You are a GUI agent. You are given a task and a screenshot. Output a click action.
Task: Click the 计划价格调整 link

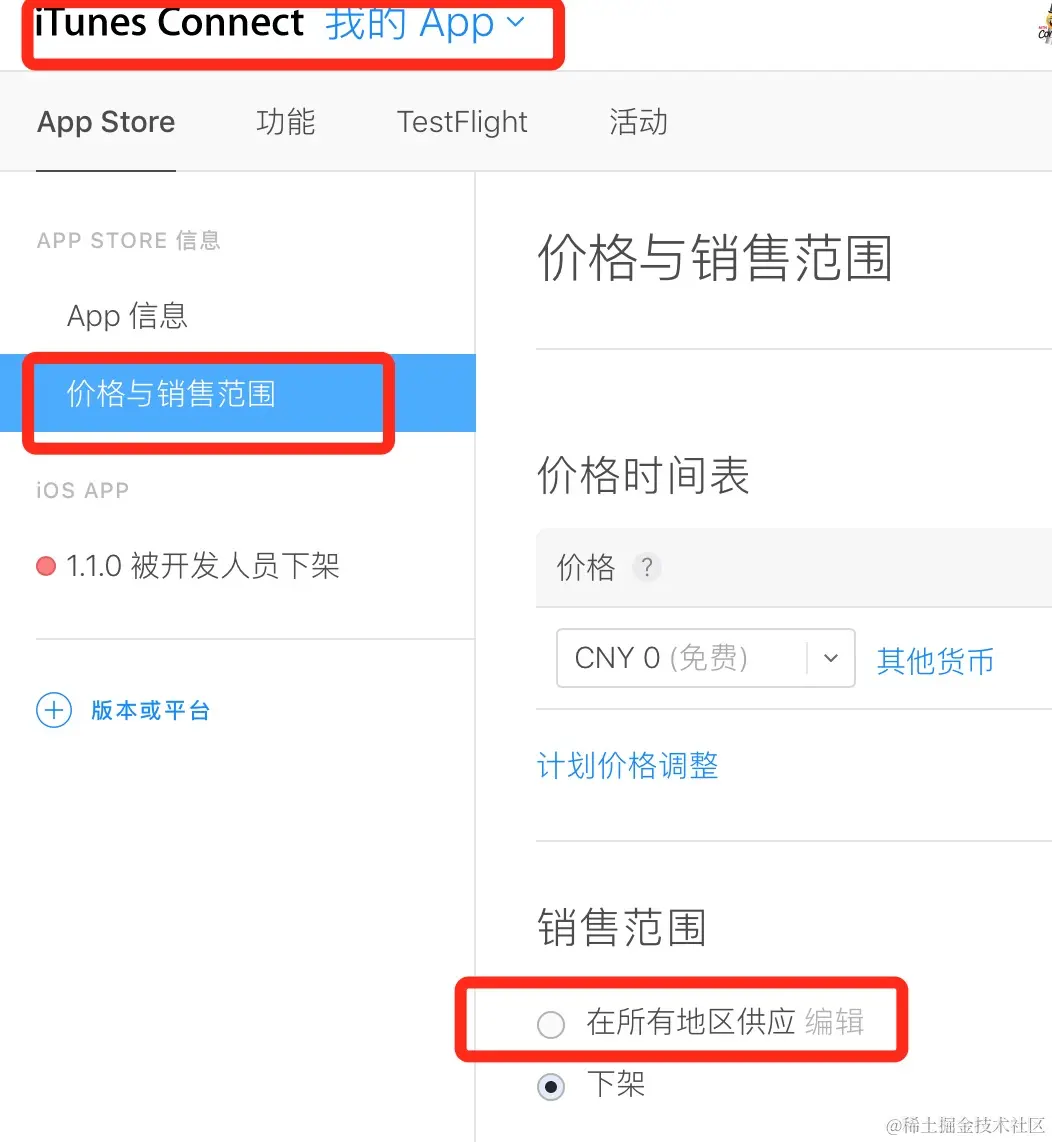pyautogui.click(x=627, y=765)
